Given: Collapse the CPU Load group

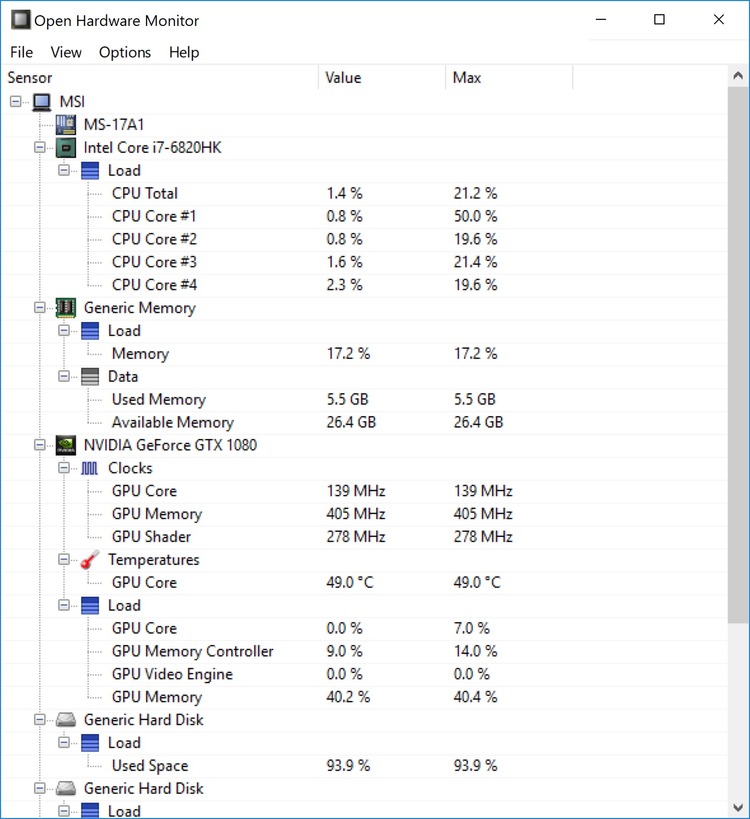Looking at the screenshot, I should (x=64, y=170).
